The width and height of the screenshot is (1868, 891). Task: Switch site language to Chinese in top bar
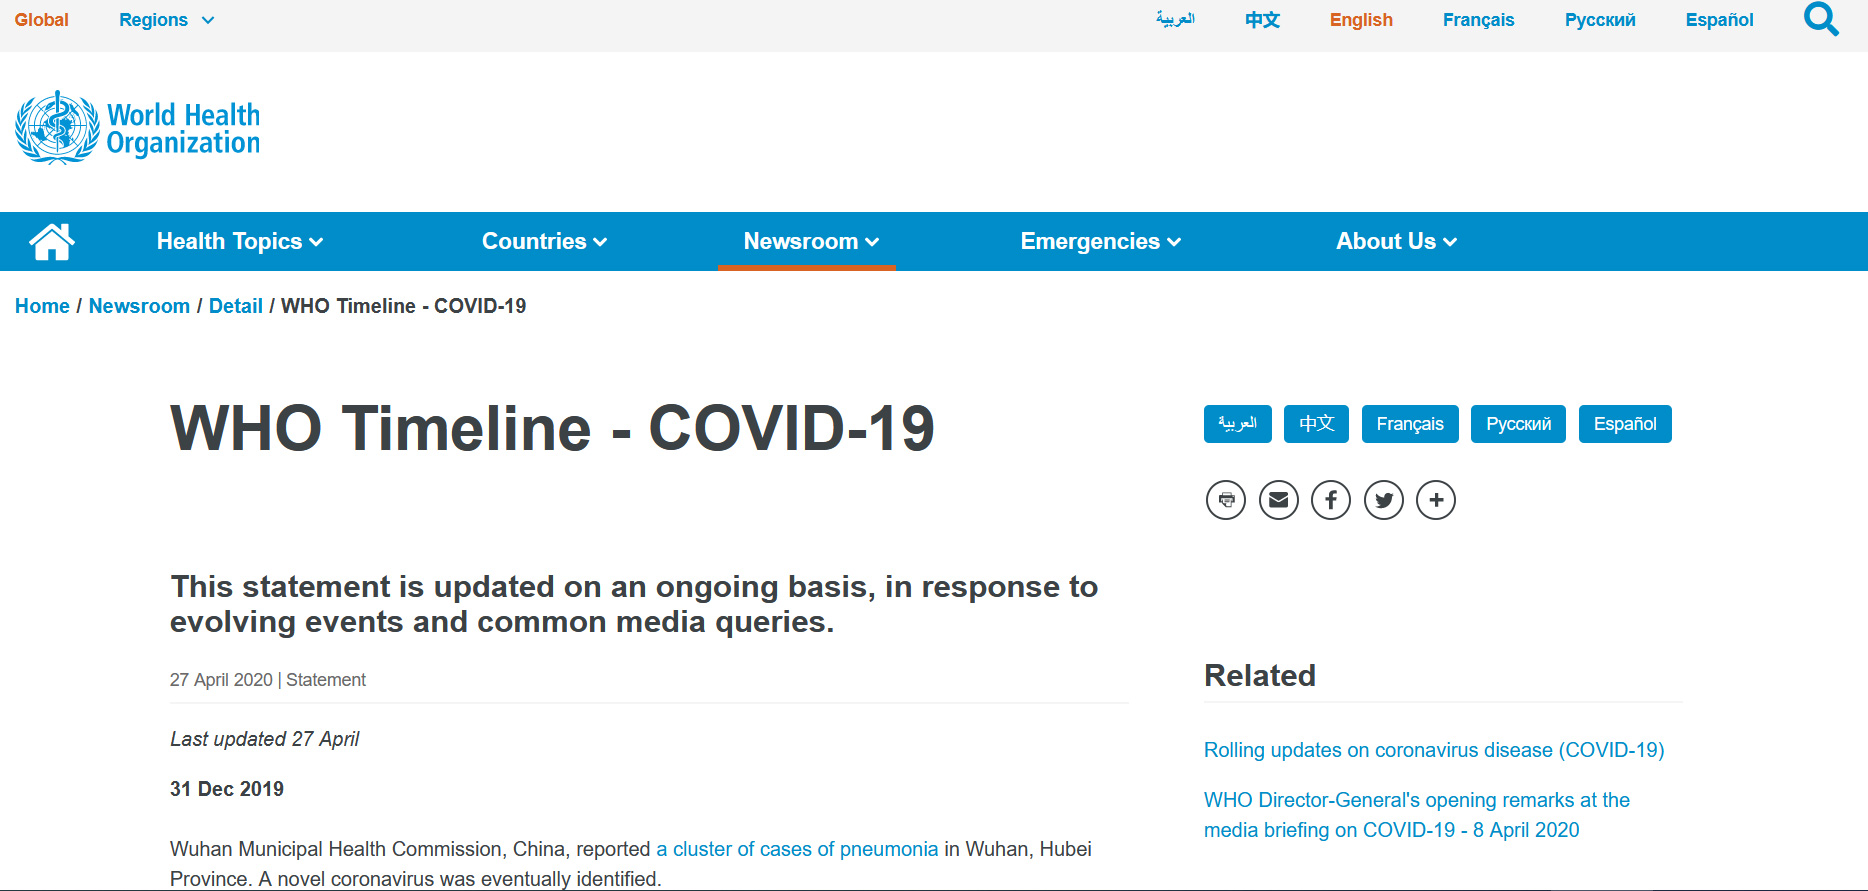(1262, 20)
